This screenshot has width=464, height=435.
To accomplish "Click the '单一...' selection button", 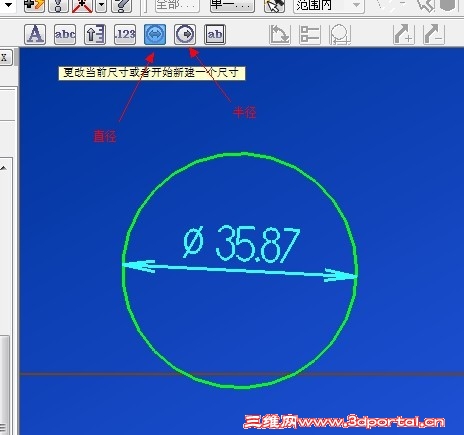I will (233, 6).
